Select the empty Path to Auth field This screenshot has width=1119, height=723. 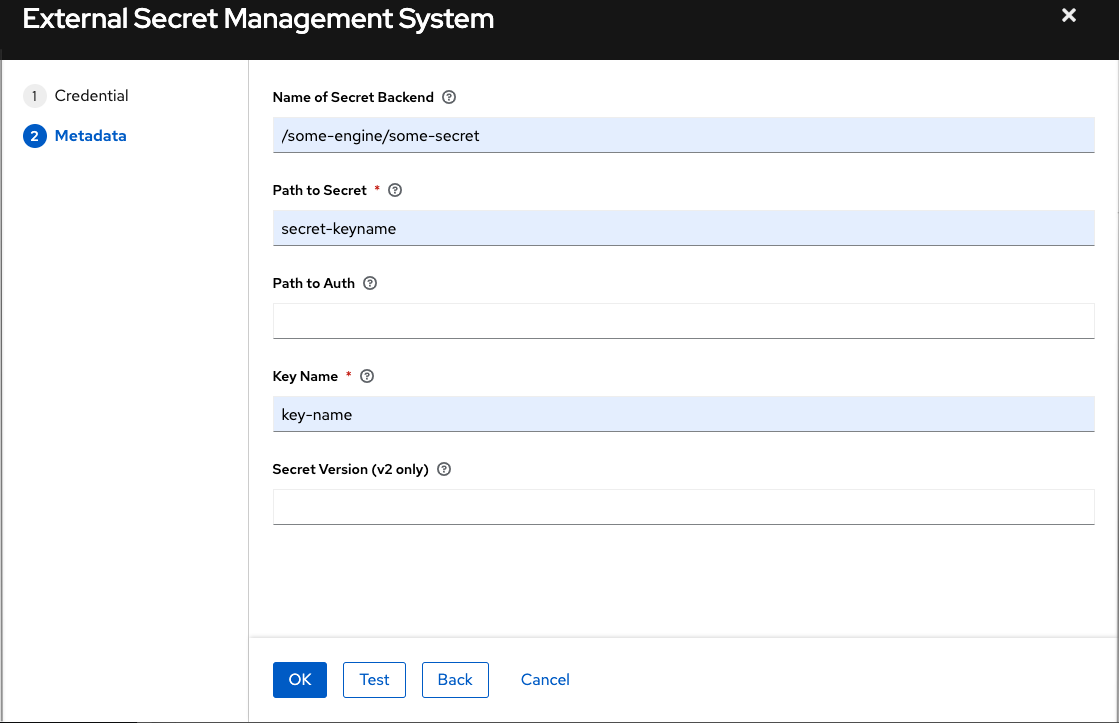pos(683,321)
